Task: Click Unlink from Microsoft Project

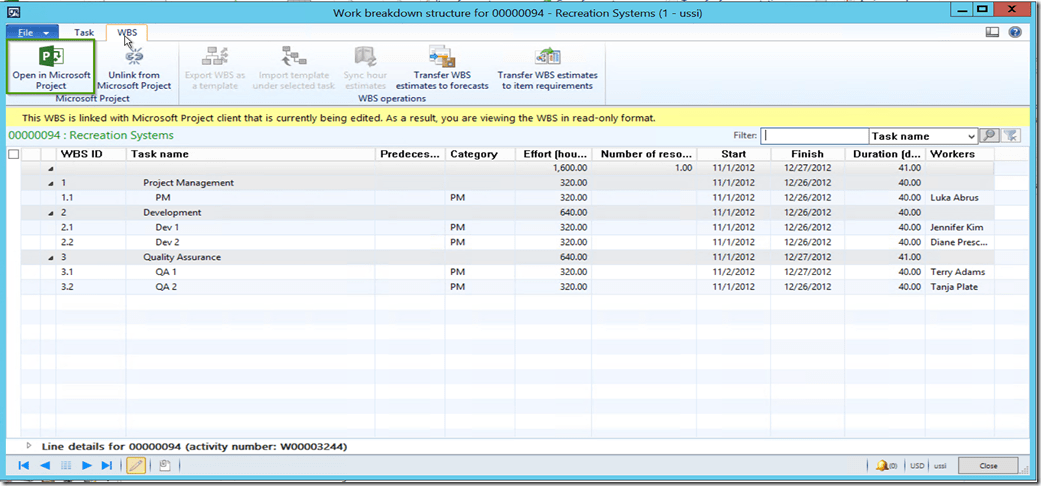Action: coord(134,68)
